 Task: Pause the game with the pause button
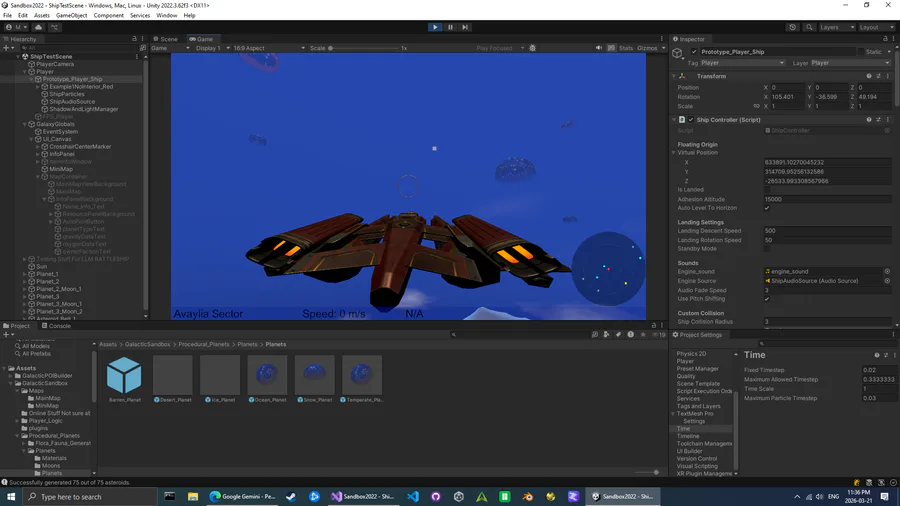point(450,27)
